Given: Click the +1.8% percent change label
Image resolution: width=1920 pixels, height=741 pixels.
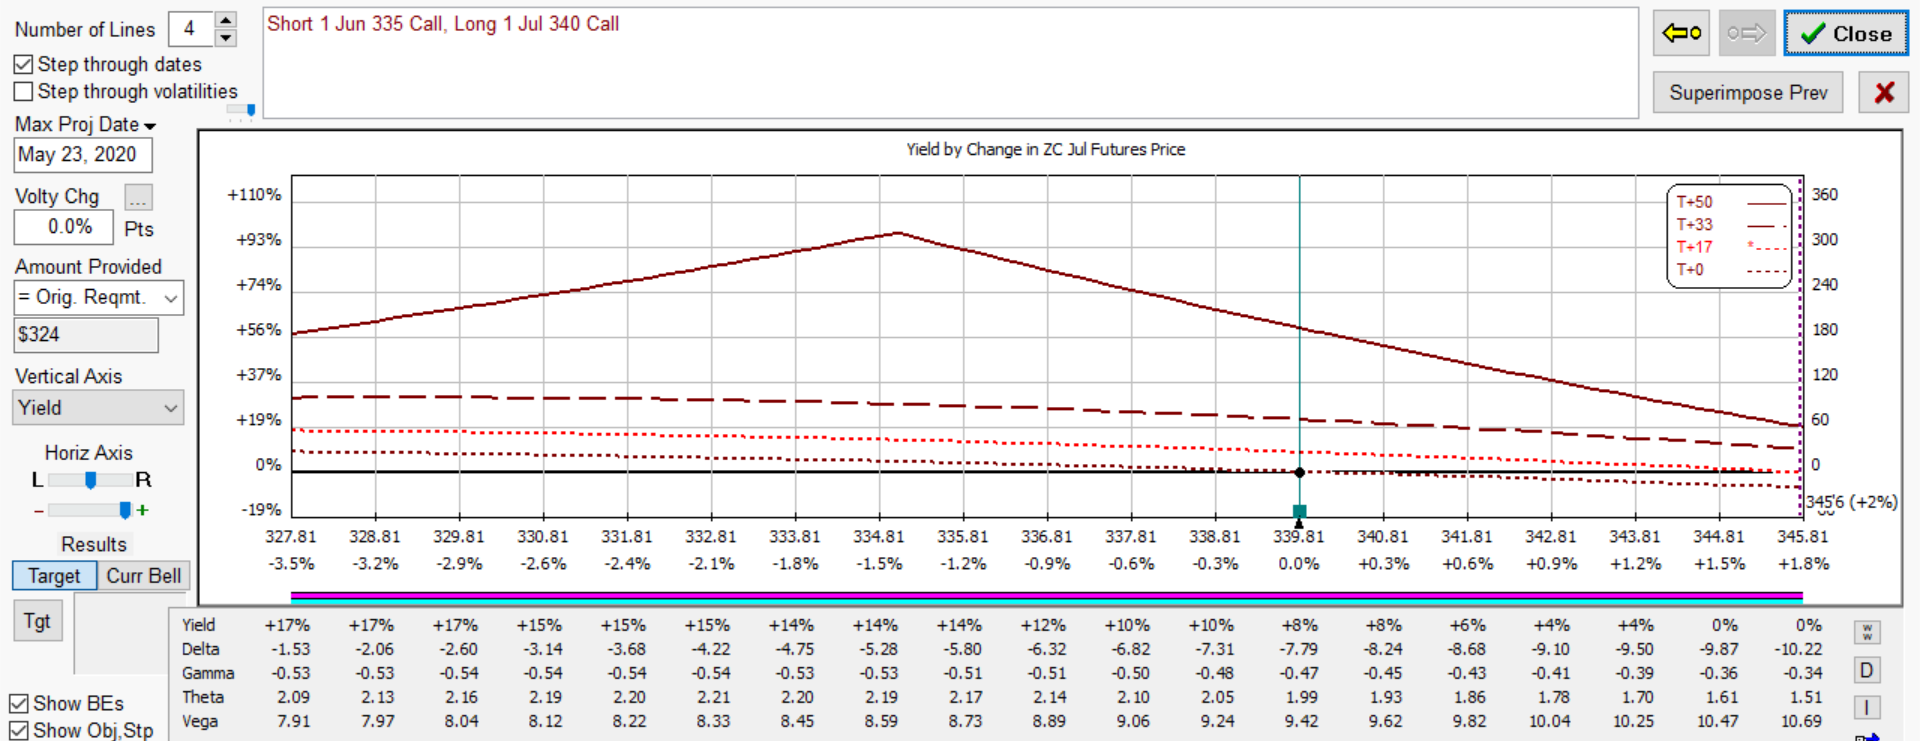Looking at the screenshot, I should point(1803,564).
